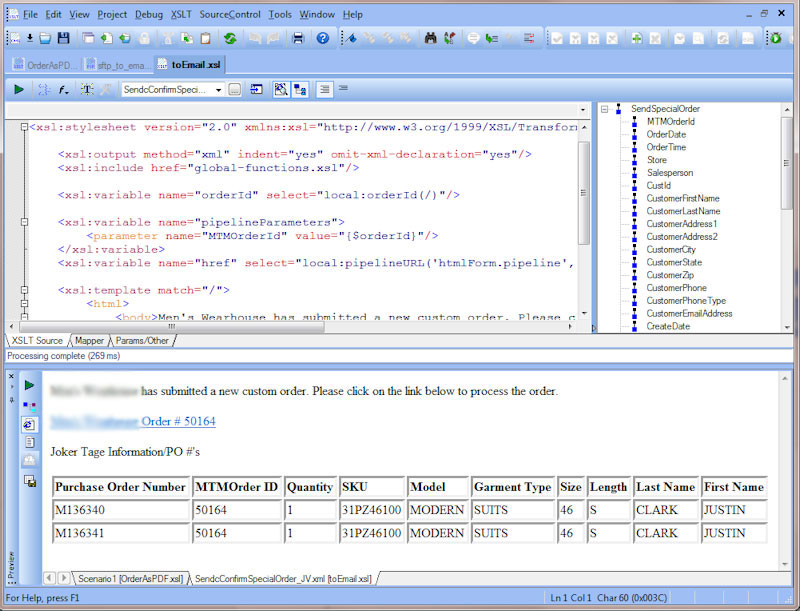Open the SendcConfirmSpeci scenario dropdown
The image size is (800, 611).
[218, 89]
